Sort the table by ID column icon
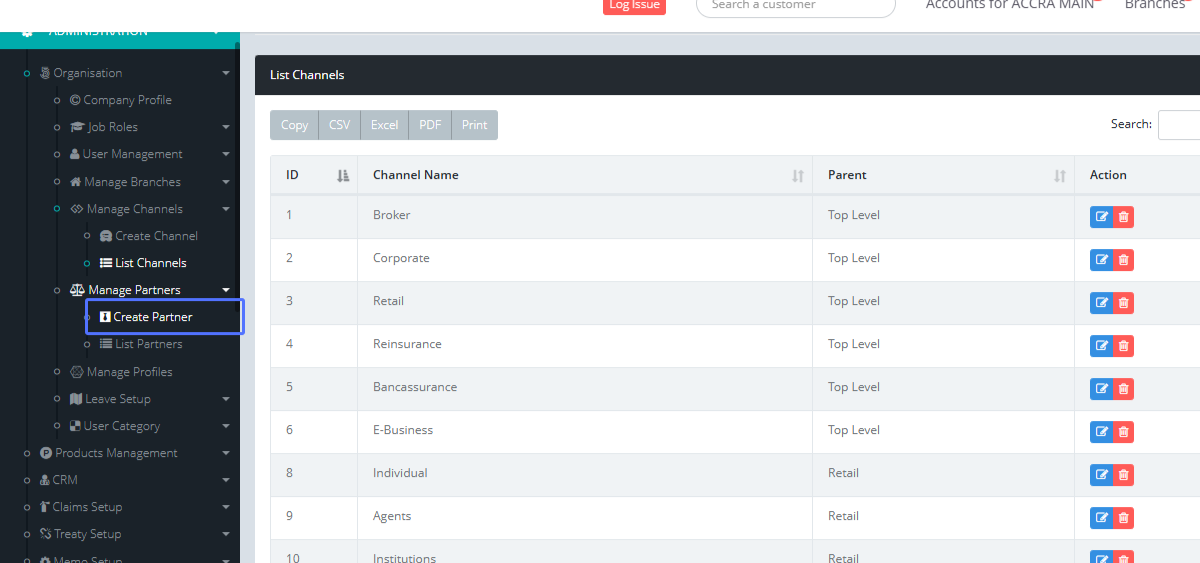Viewport: 1200px width, 563px height. [x=343, y=176]
